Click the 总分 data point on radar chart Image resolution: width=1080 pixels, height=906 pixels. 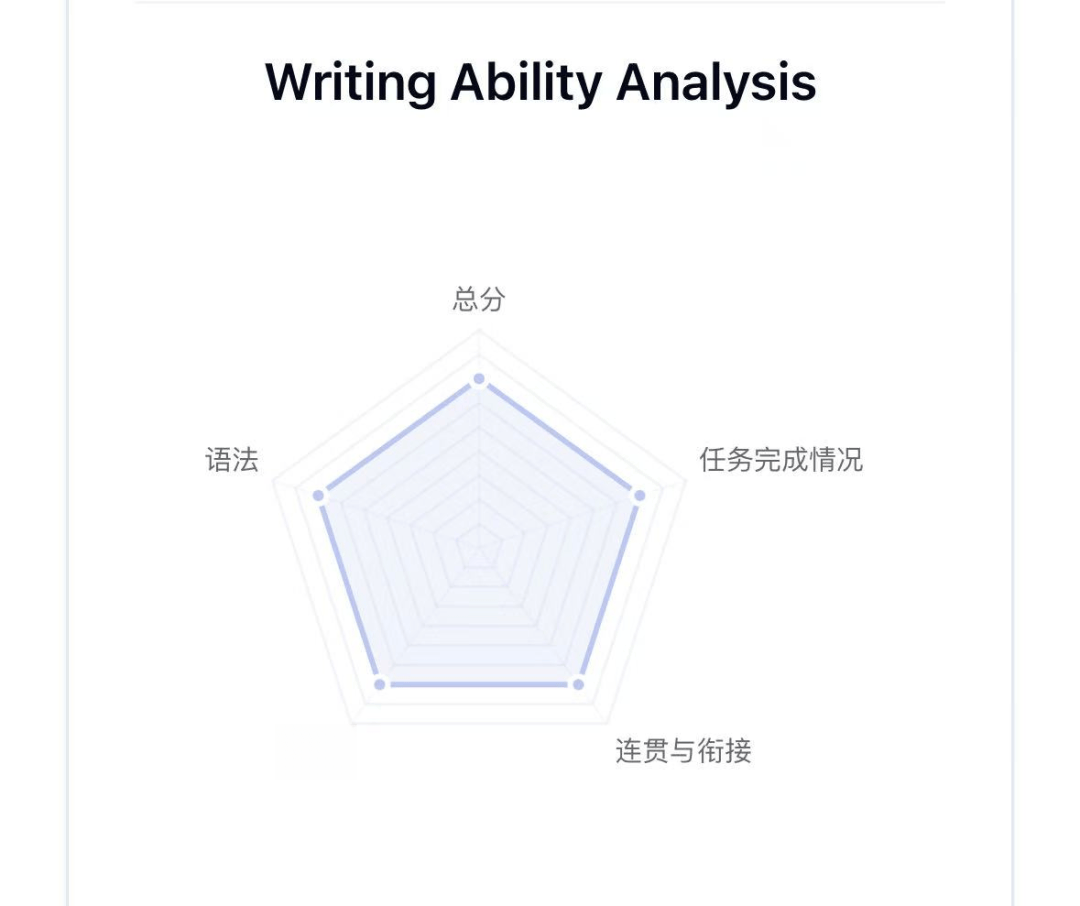(479, 379)
